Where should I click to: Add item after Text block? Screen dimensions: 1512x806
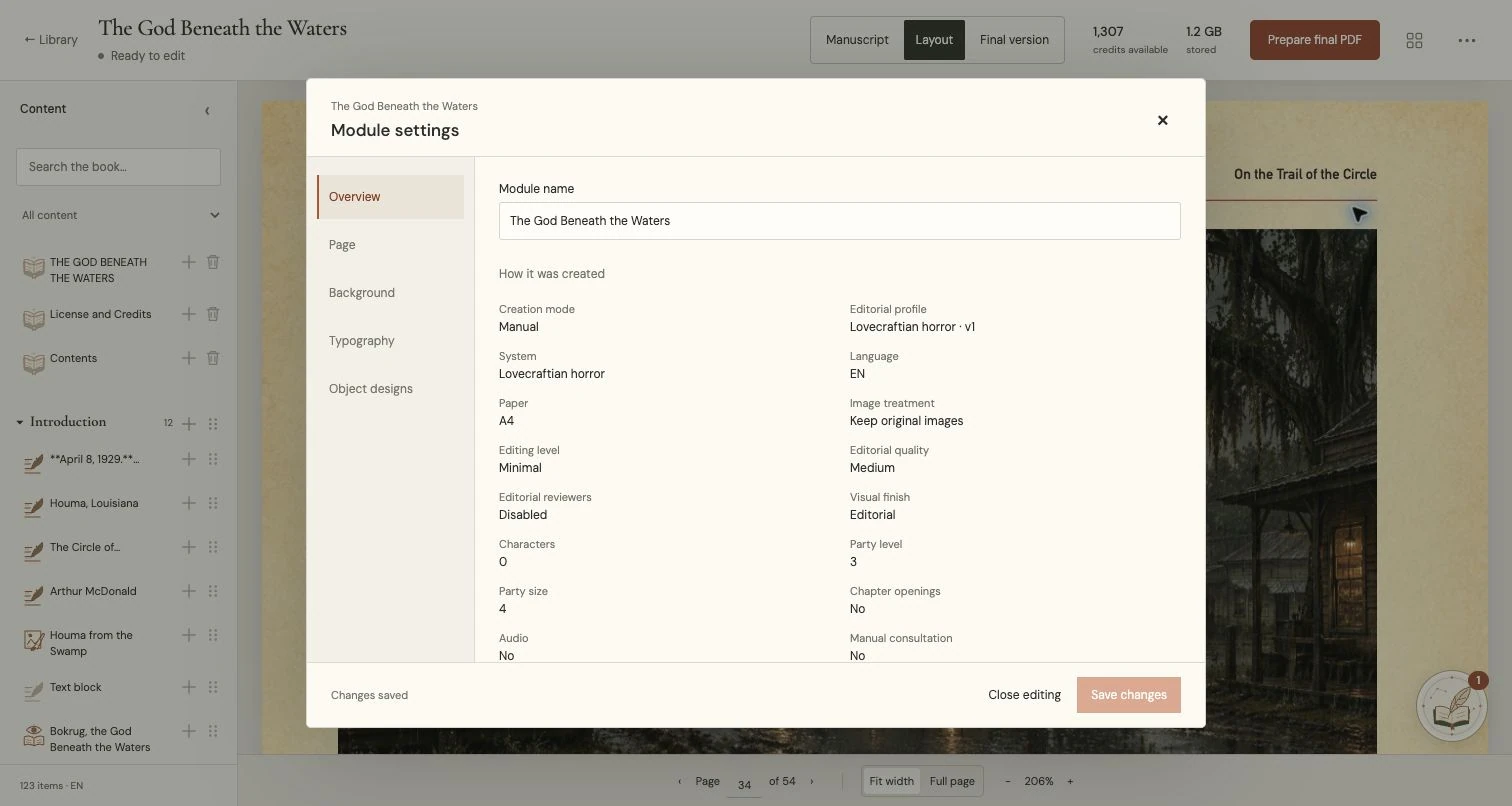pos(188,687)
